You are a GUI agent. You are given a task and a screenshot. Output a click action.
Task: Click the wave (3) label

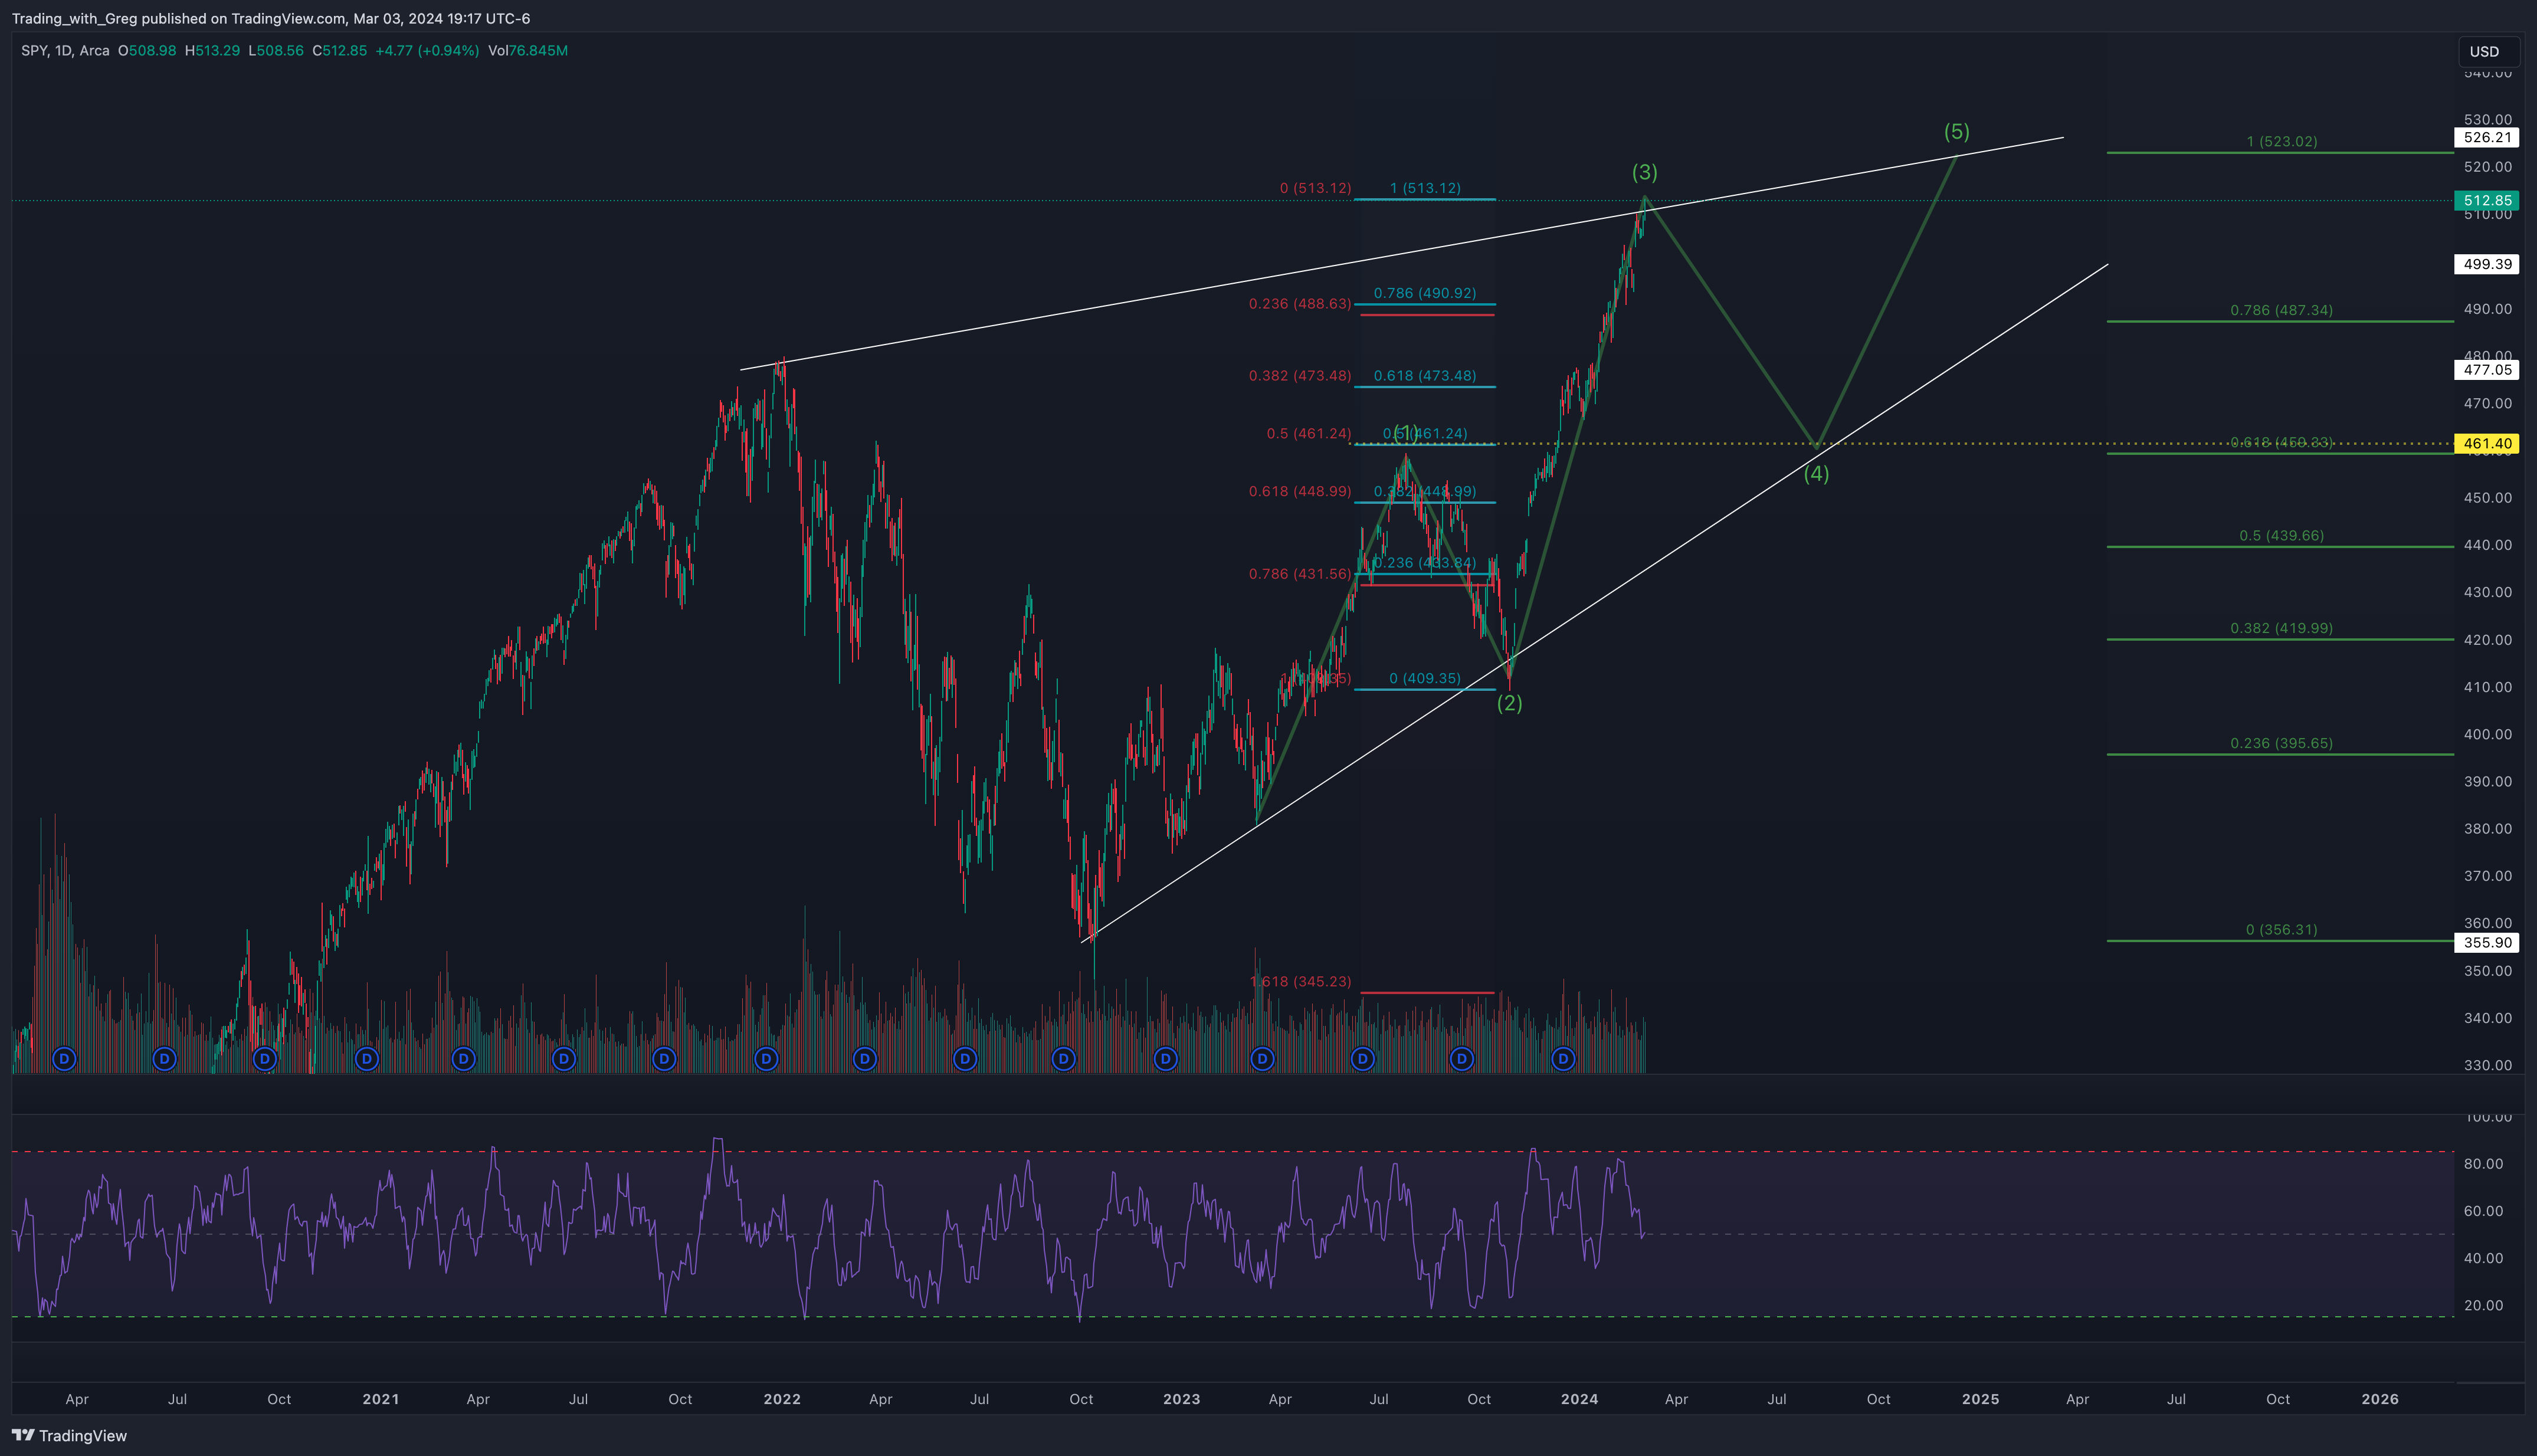pos(1645,172)
